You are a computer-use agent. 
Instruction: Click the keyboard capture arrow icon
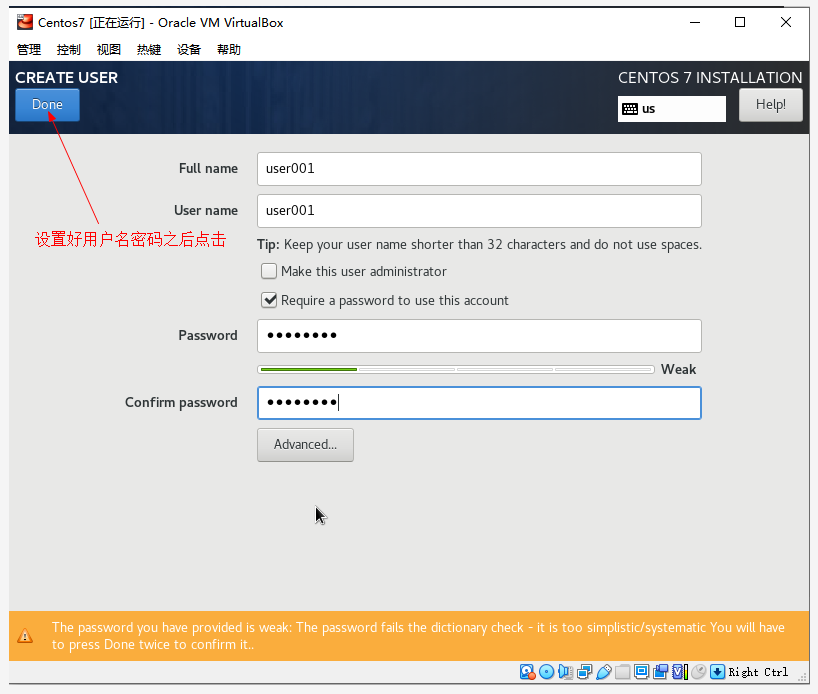click(717, 672)
